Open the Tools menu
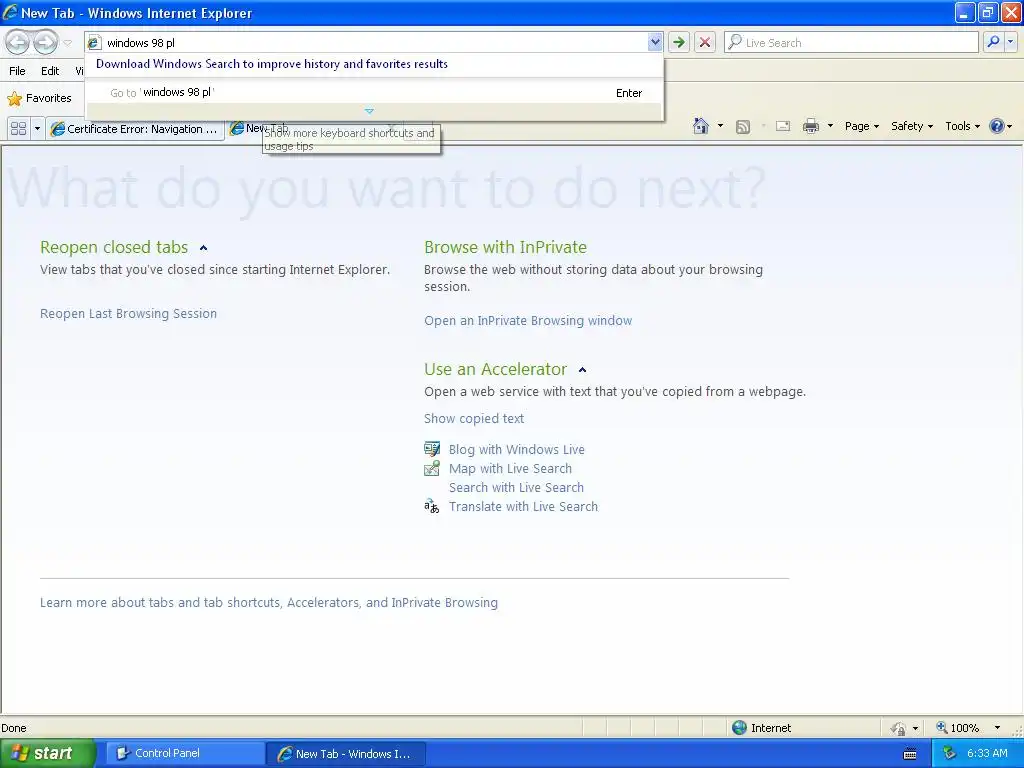Screen dimensions: 1024x768 [963, 126]
